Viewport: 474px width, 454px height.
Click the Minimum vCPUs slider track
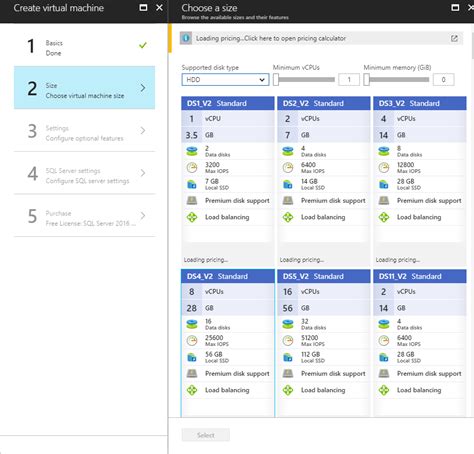pos(307,80)
